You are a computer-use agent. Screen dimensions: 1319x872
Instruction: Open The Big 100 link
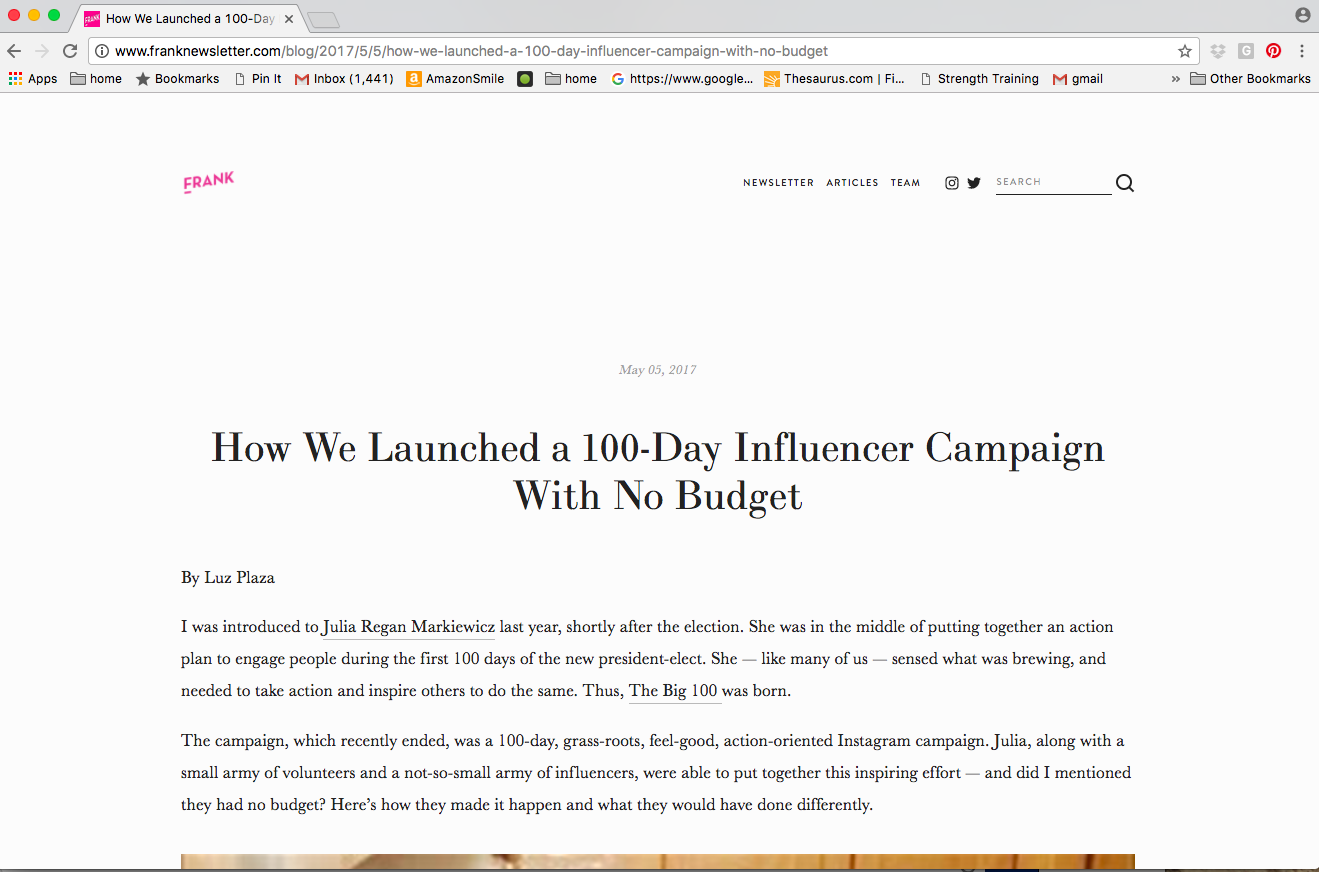coord(674,690)
